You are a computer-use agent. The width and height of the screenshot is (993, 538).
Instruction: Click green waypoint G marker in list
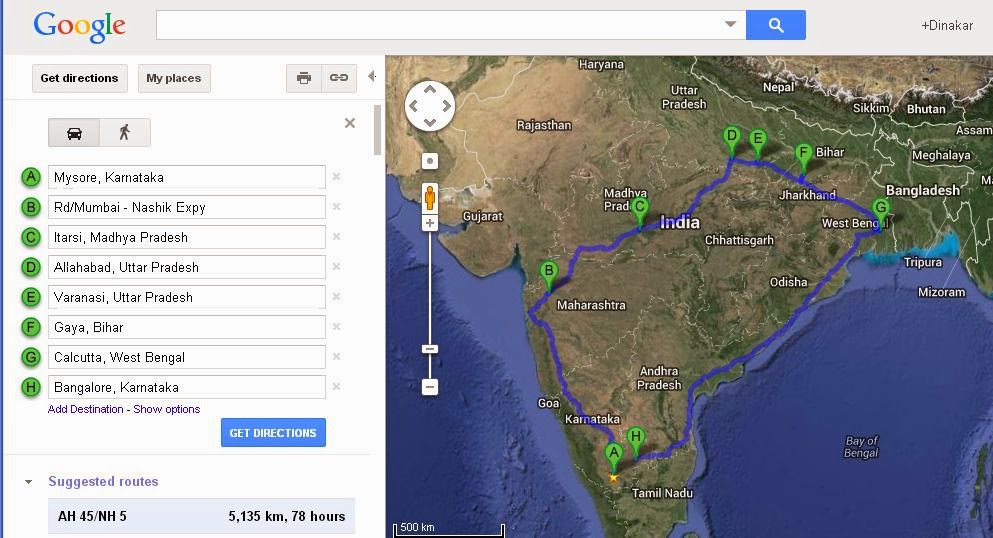coord(30,357)
